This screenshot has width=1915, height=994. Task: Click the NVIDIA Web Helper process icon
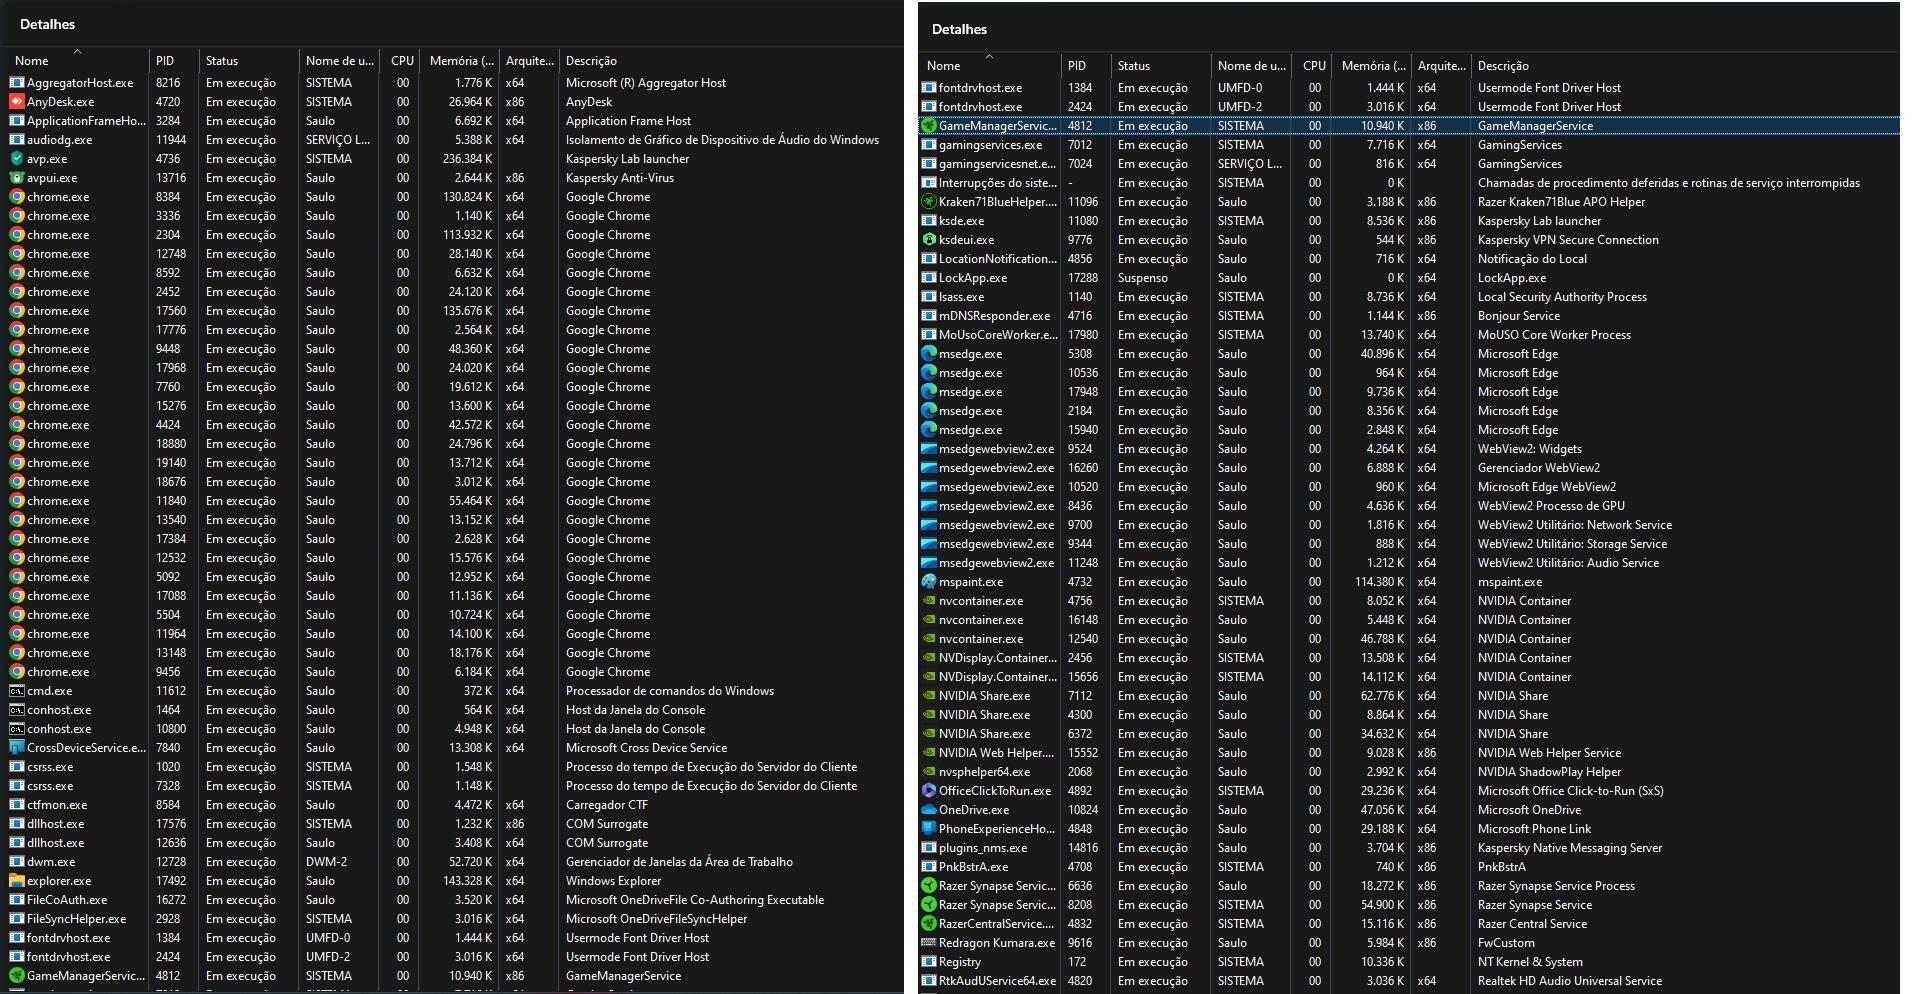click(929, 753)
